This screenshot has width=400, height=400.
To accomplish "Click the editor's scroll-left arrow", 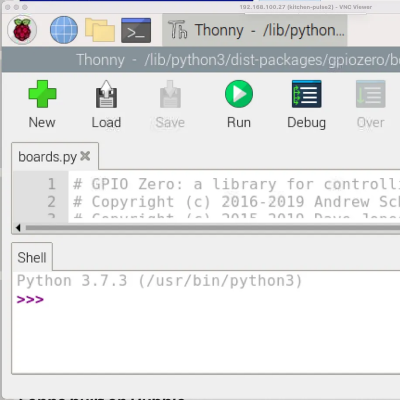I will click(x=18, y=228).
